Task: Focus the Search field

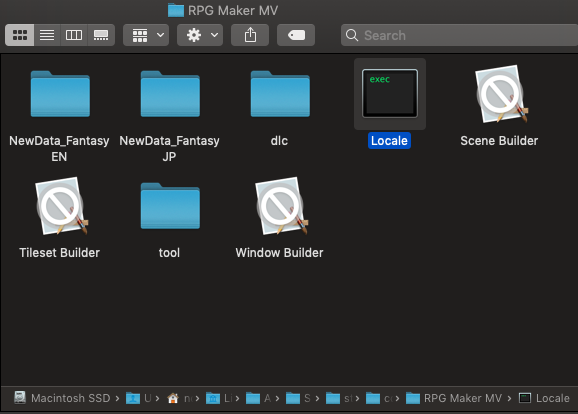Action: (x=459, y=35)
